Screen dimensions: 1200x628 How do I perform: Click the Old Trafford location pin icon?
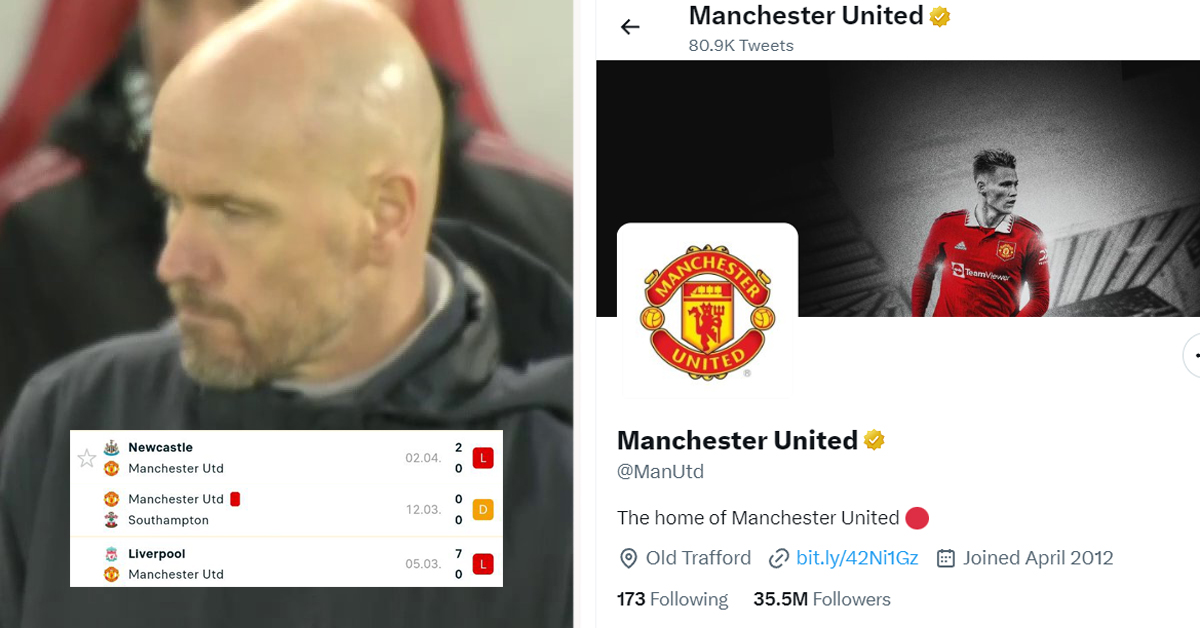628,558
